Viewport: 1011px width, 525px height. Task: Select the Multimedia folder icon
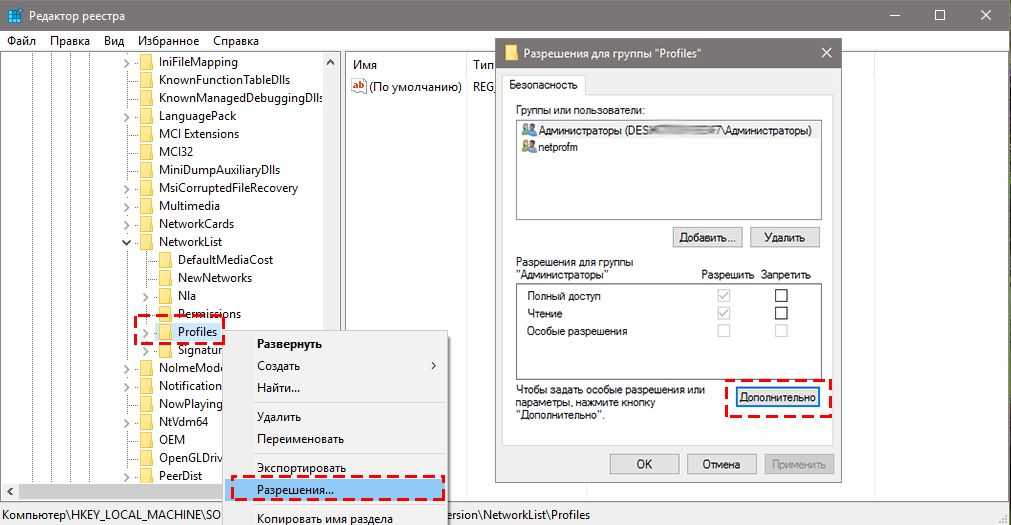[x=147, y=206]
